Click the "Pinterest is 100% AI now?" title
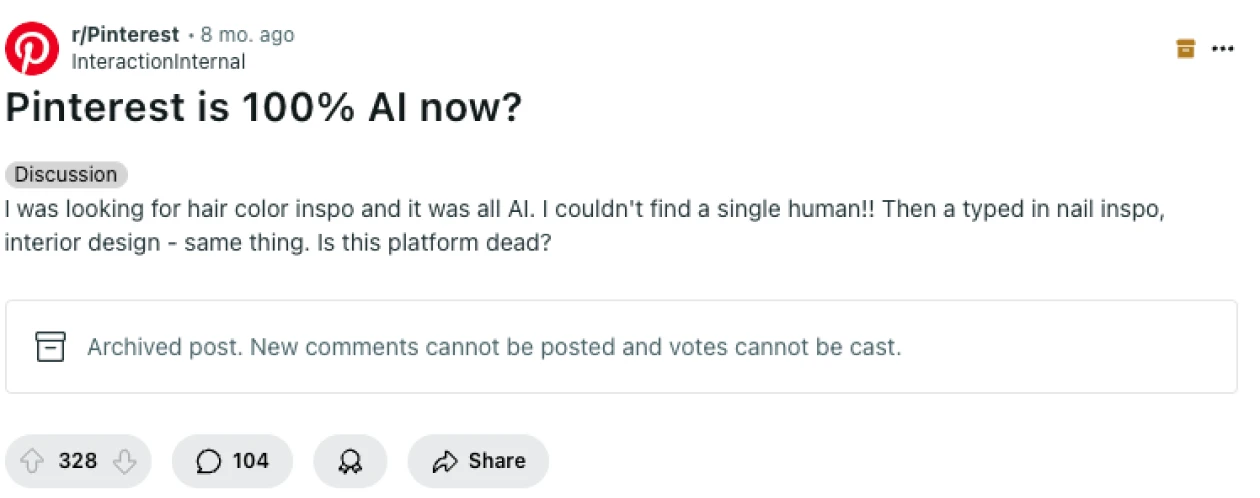The height and width of the screenshot is (498, 1260). [264, 108]
